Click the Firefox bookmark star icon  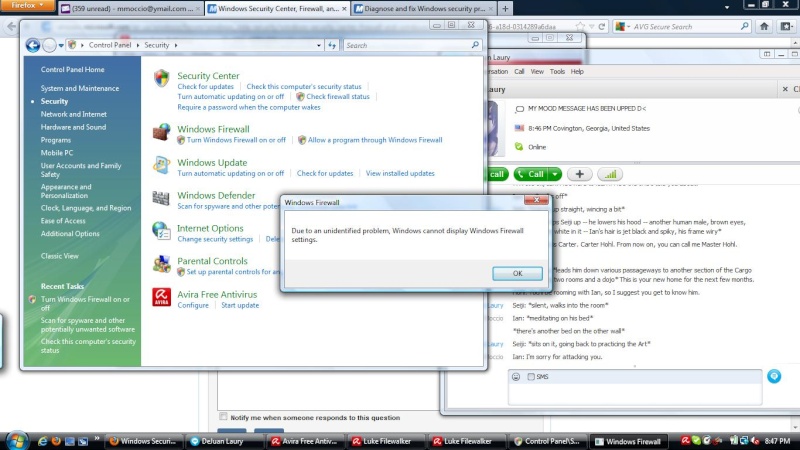click(x=580, y=27)
